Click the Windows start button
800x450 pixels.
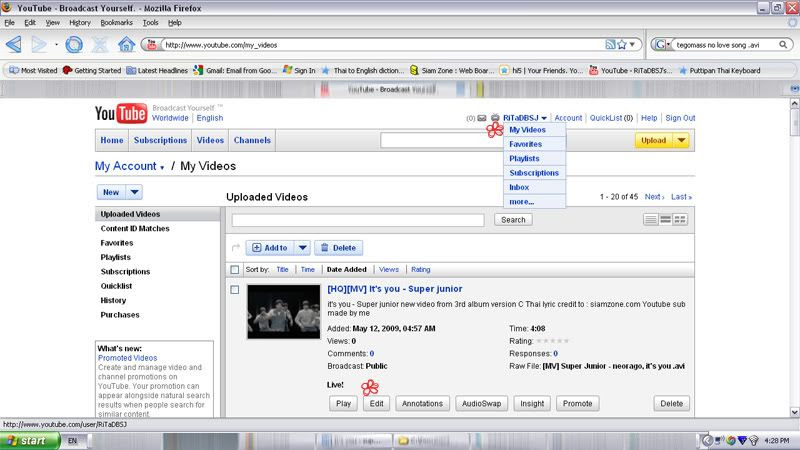(x=30, y=441)
